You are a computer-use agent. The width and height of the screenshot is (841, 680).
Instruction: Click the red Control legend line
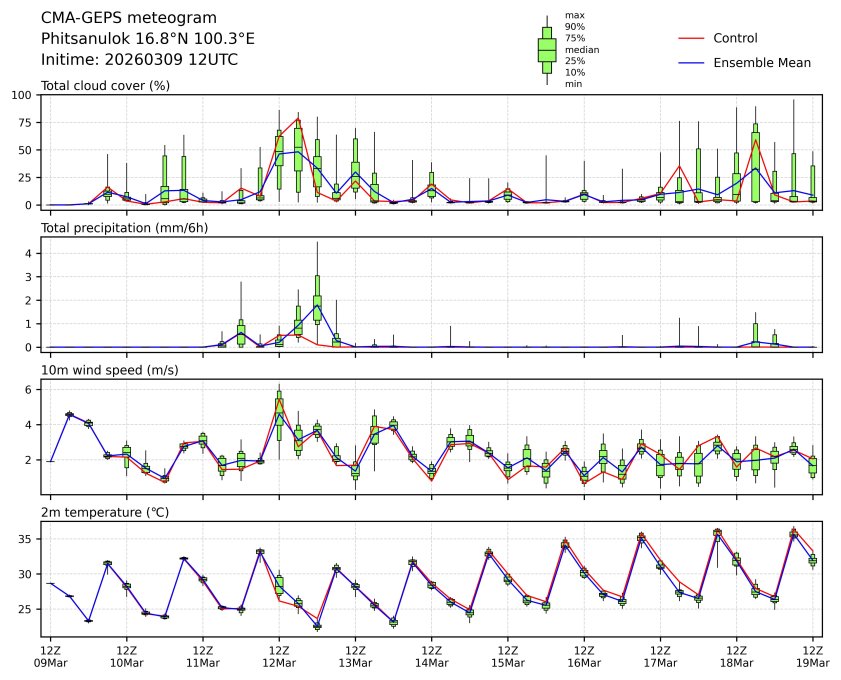click(692, 38)
